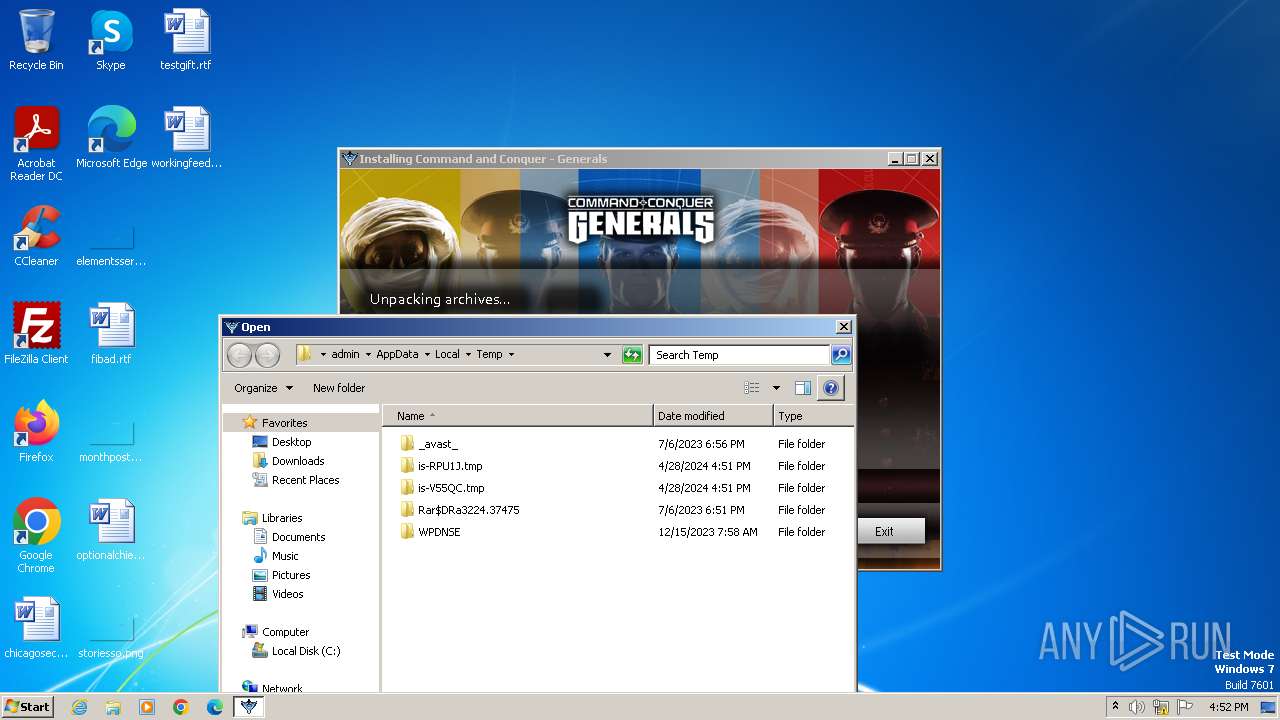Click the volume speaker tray icon
The height and width of the screenshot is (720, 1280).
(1137, 707)
